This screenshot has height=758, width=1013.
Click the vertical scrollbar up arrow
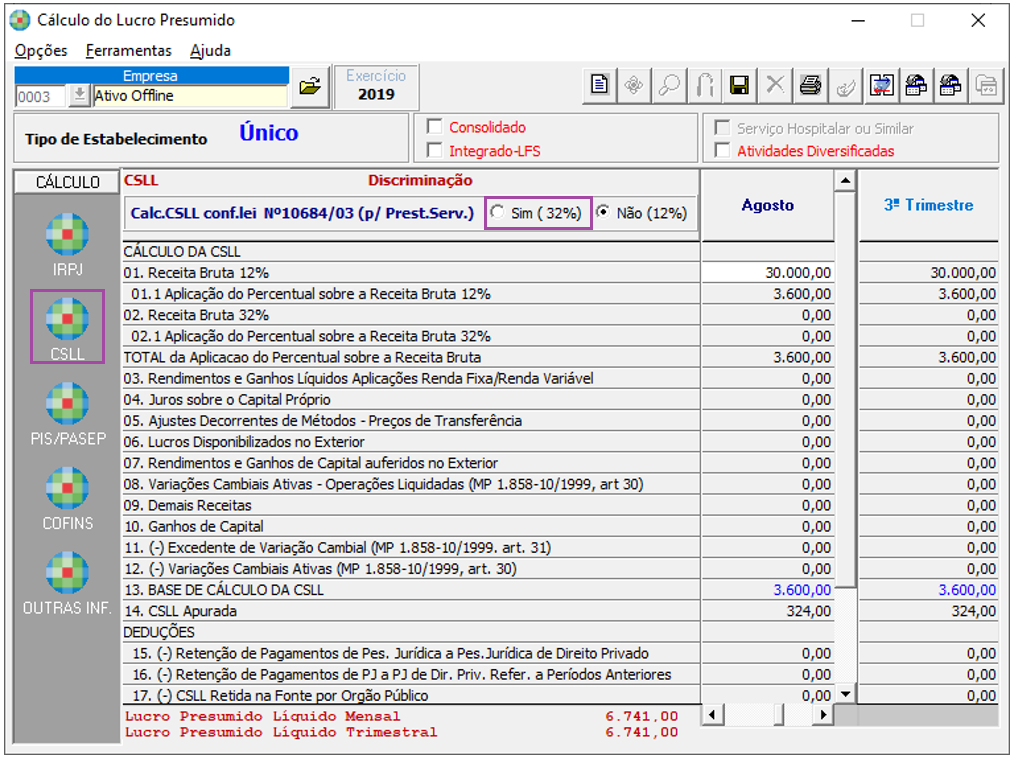(844, 180)
